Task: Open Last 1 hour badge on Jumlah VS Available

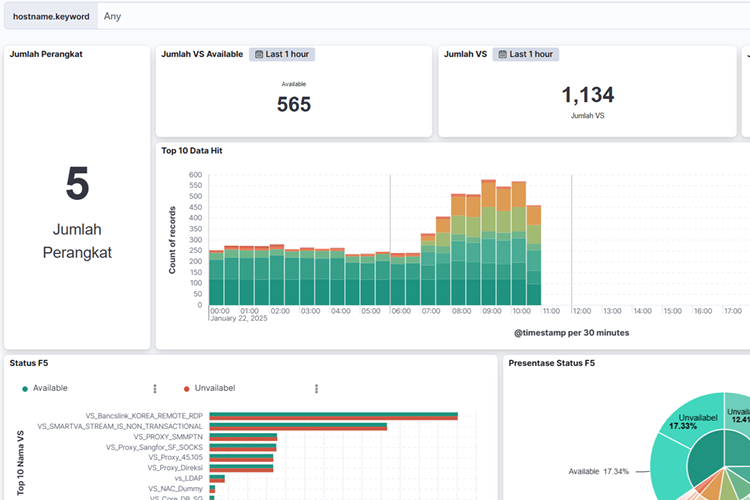Action: tap(285, 54)
